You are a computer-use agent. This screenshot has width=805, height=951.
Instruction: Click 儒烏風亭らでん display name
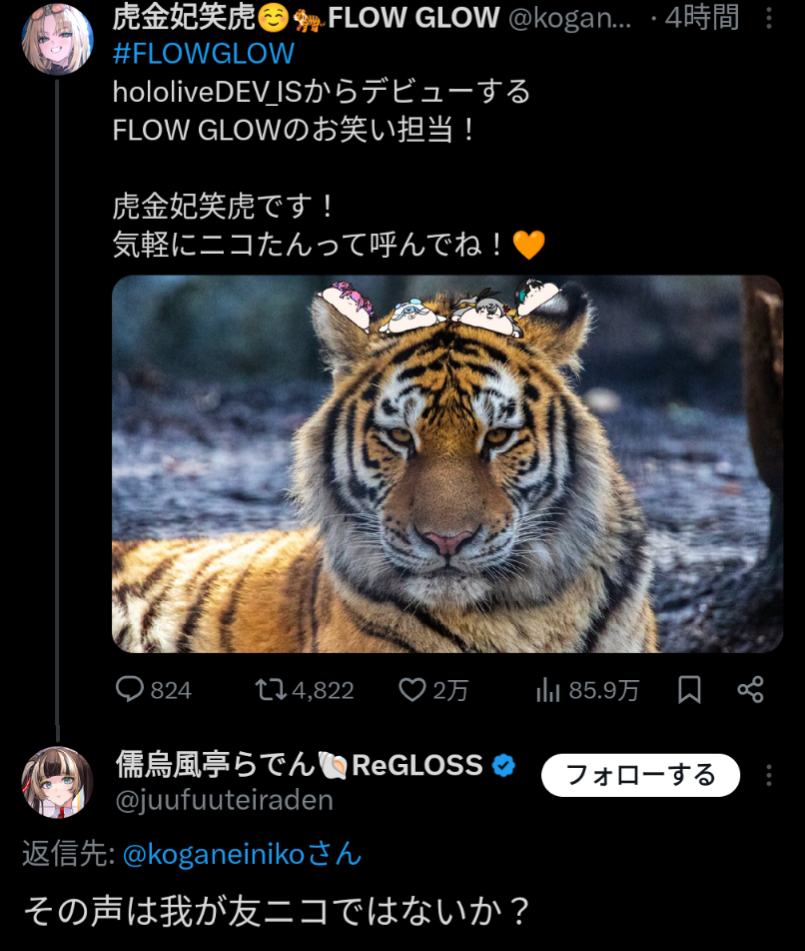coord(215,766)
